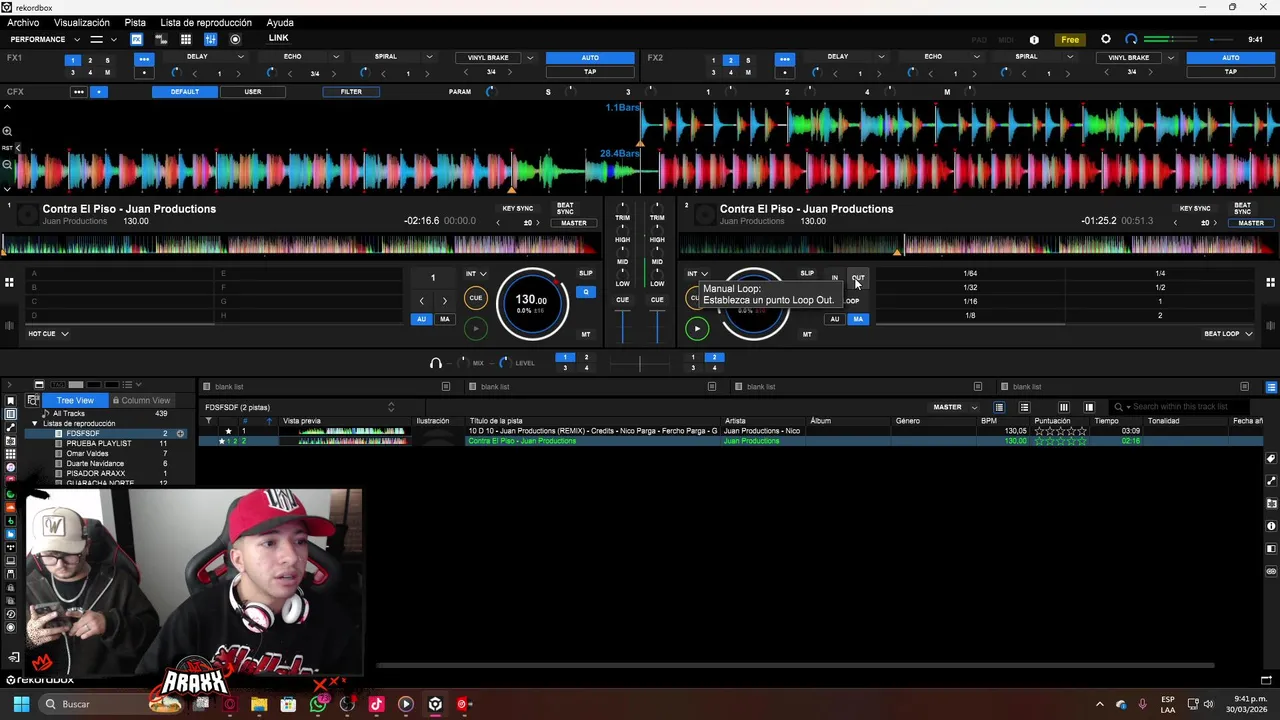
Task: Select track Contra El Piso row
Action: (x=730, y=441)
